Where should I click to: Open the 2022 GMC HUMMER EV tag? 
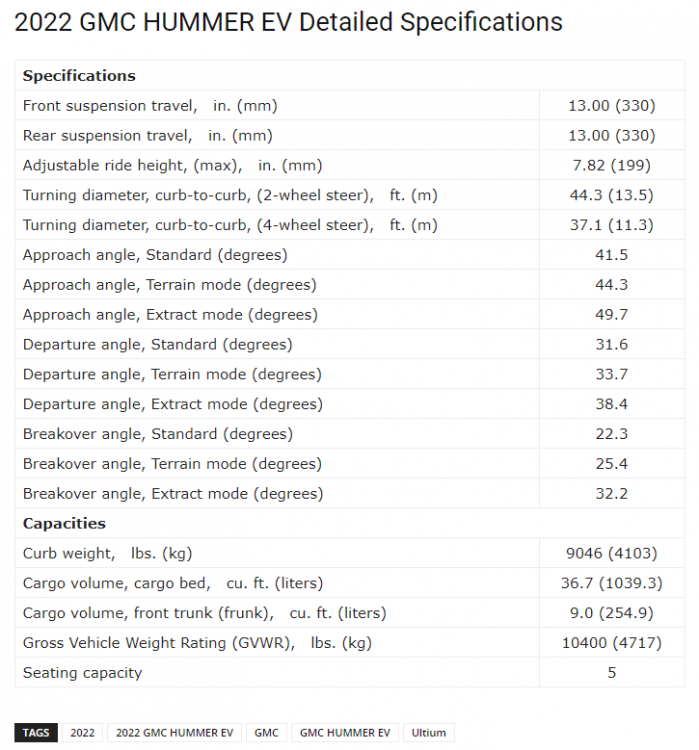tap(175, 732)
